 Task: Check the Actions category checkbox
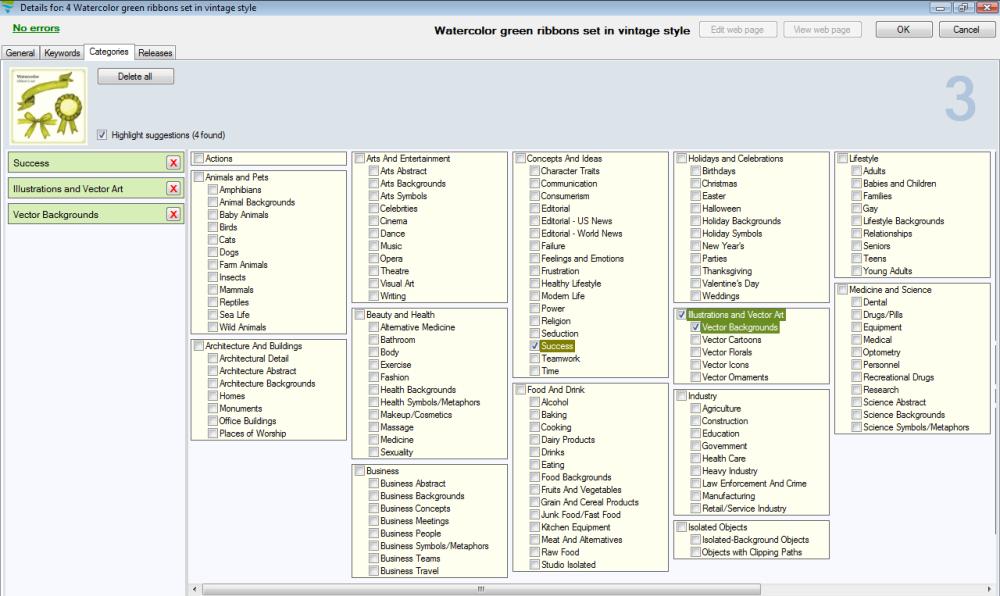point(199,158)
